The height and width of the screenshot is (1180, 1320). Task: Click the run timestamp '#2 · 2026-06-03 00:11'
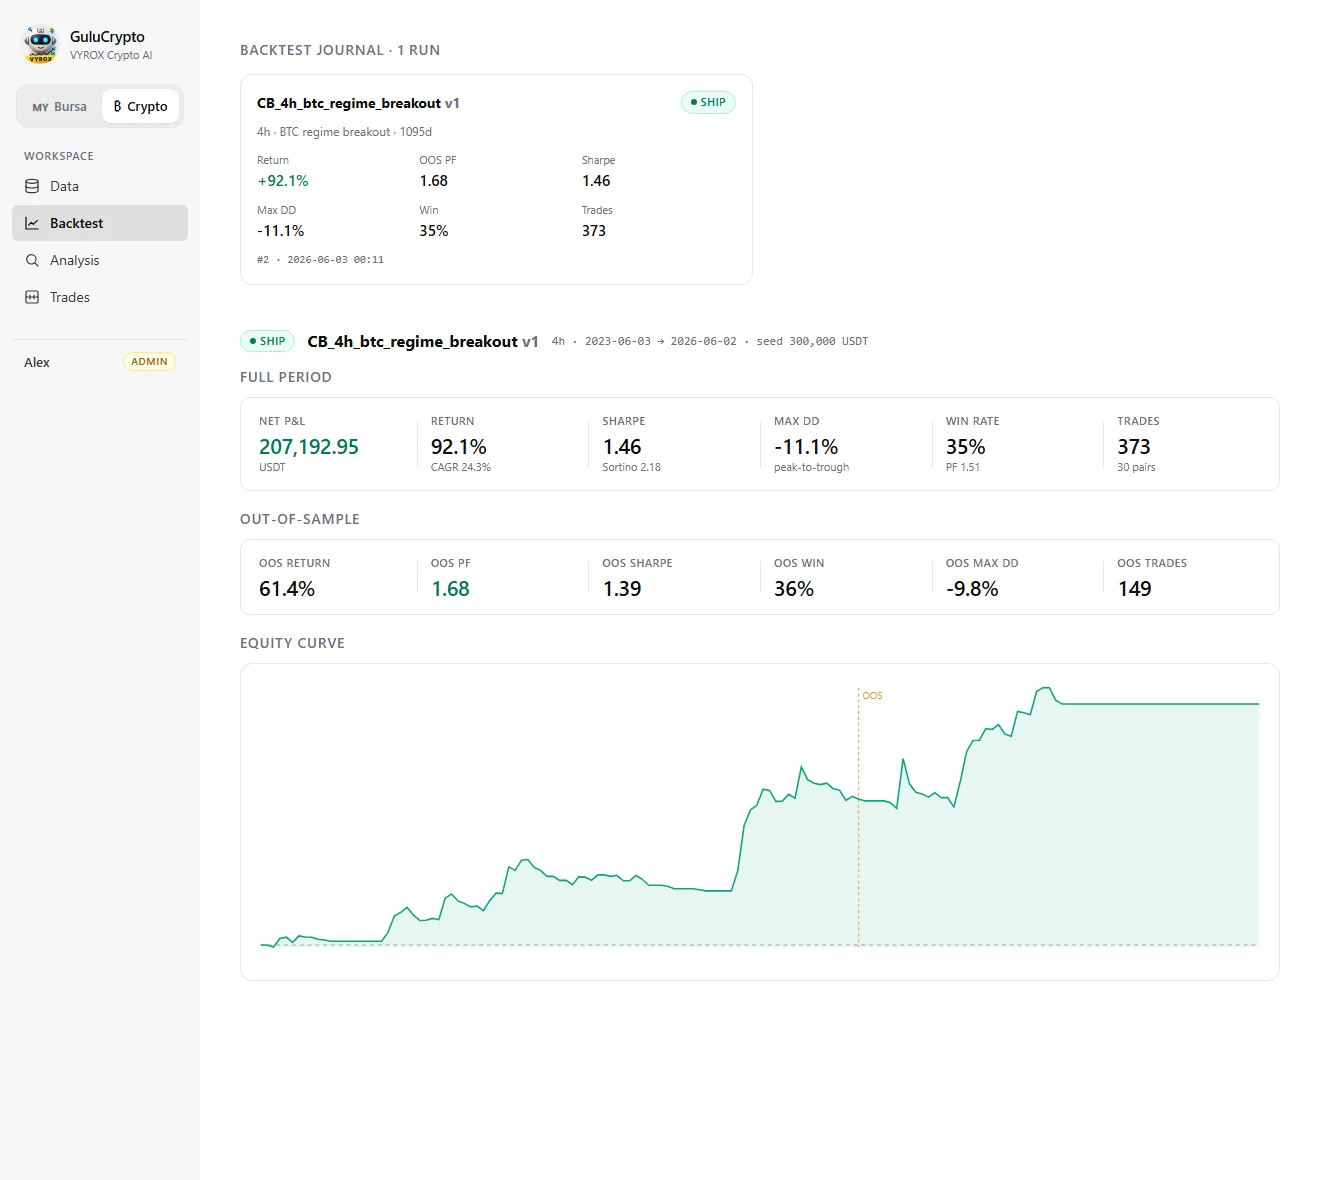tap(320, 260)
